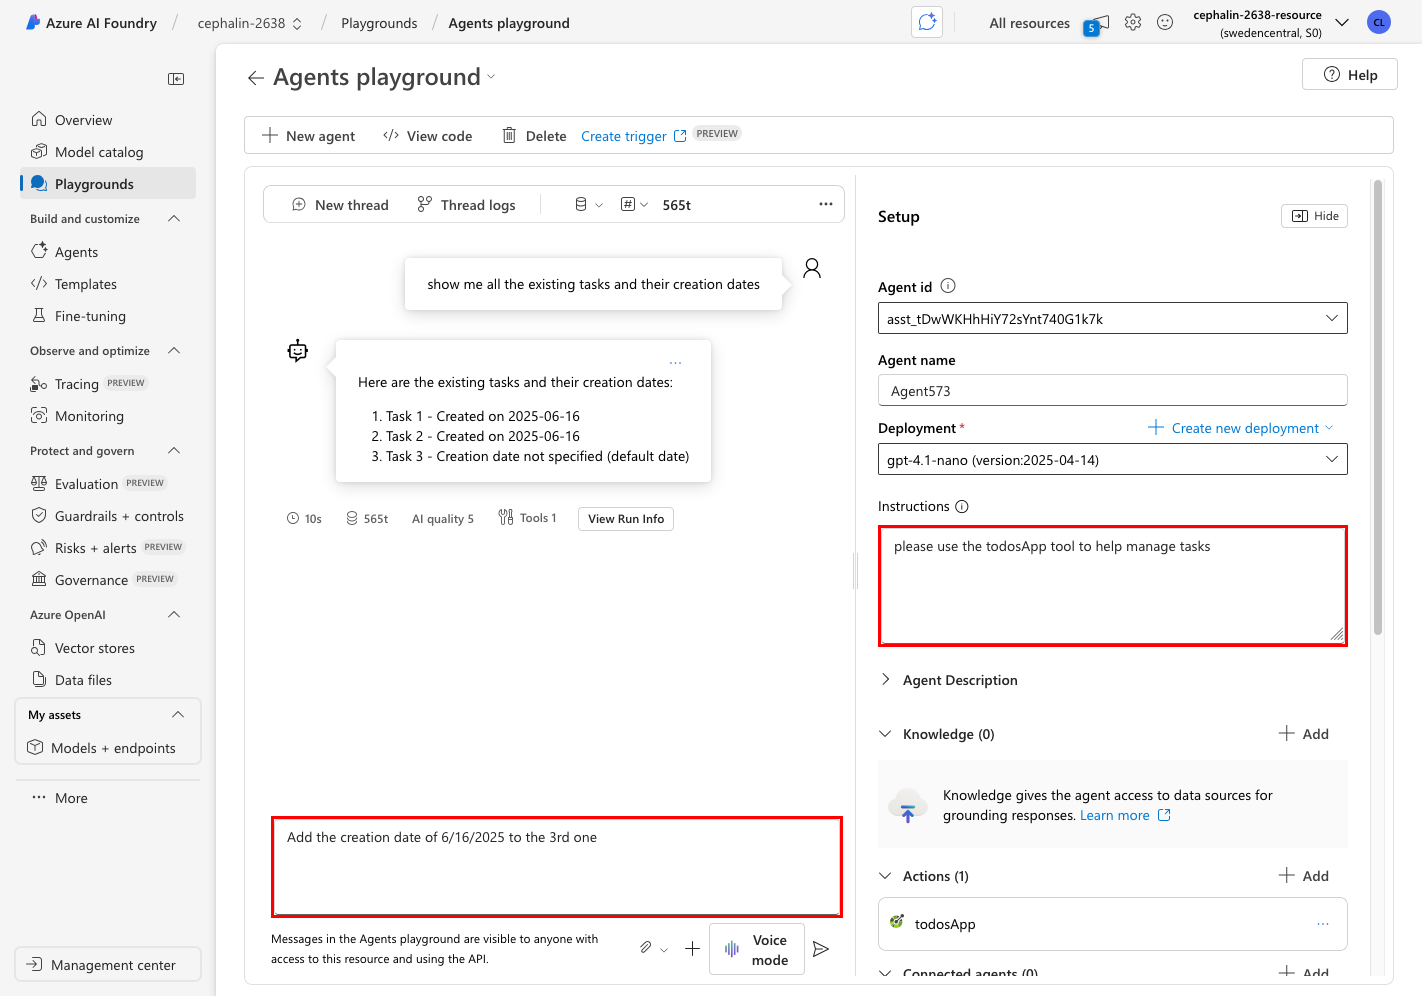
Task: Click the send message arrow icon
Action: tap(821, 949)
